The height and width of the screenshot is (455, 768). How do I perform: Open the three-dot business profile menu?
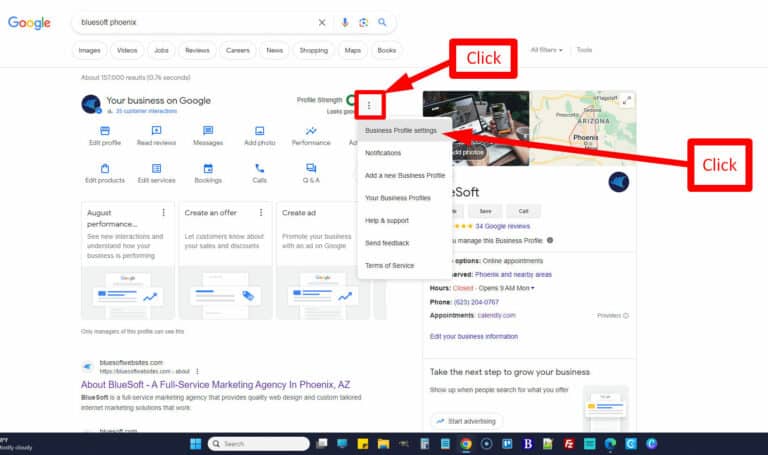click(x=369, y=105)
